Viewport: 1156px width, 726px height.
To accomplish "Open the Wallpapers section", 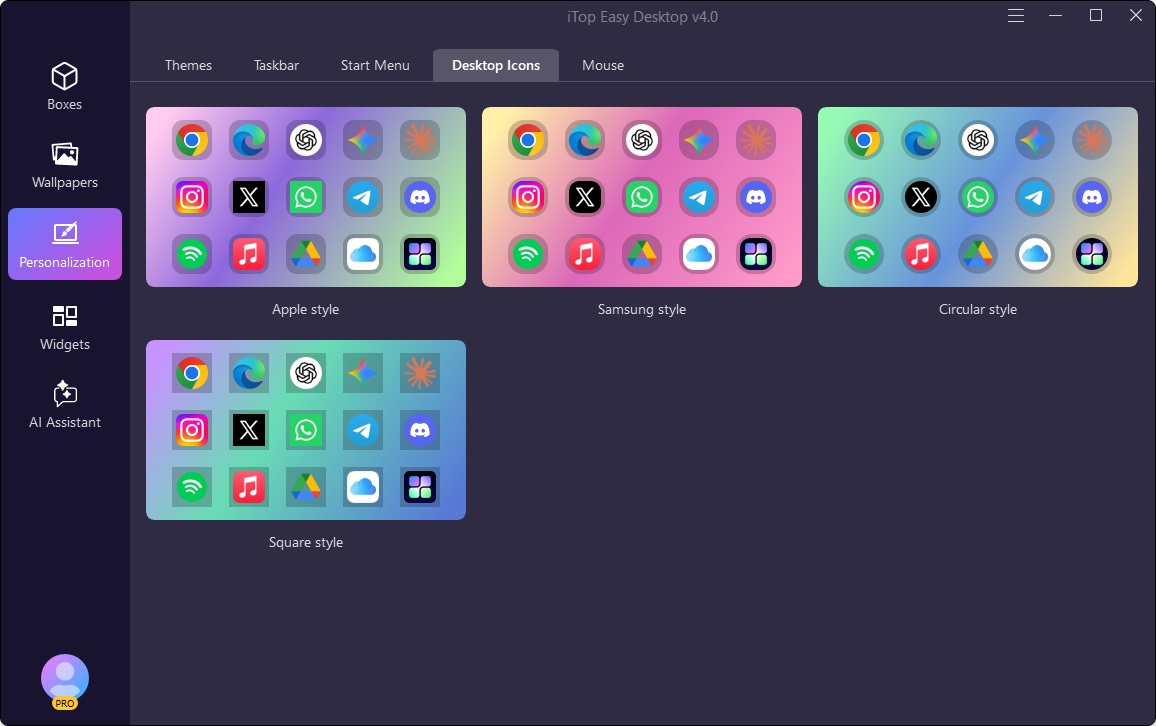I will (64, 166).
